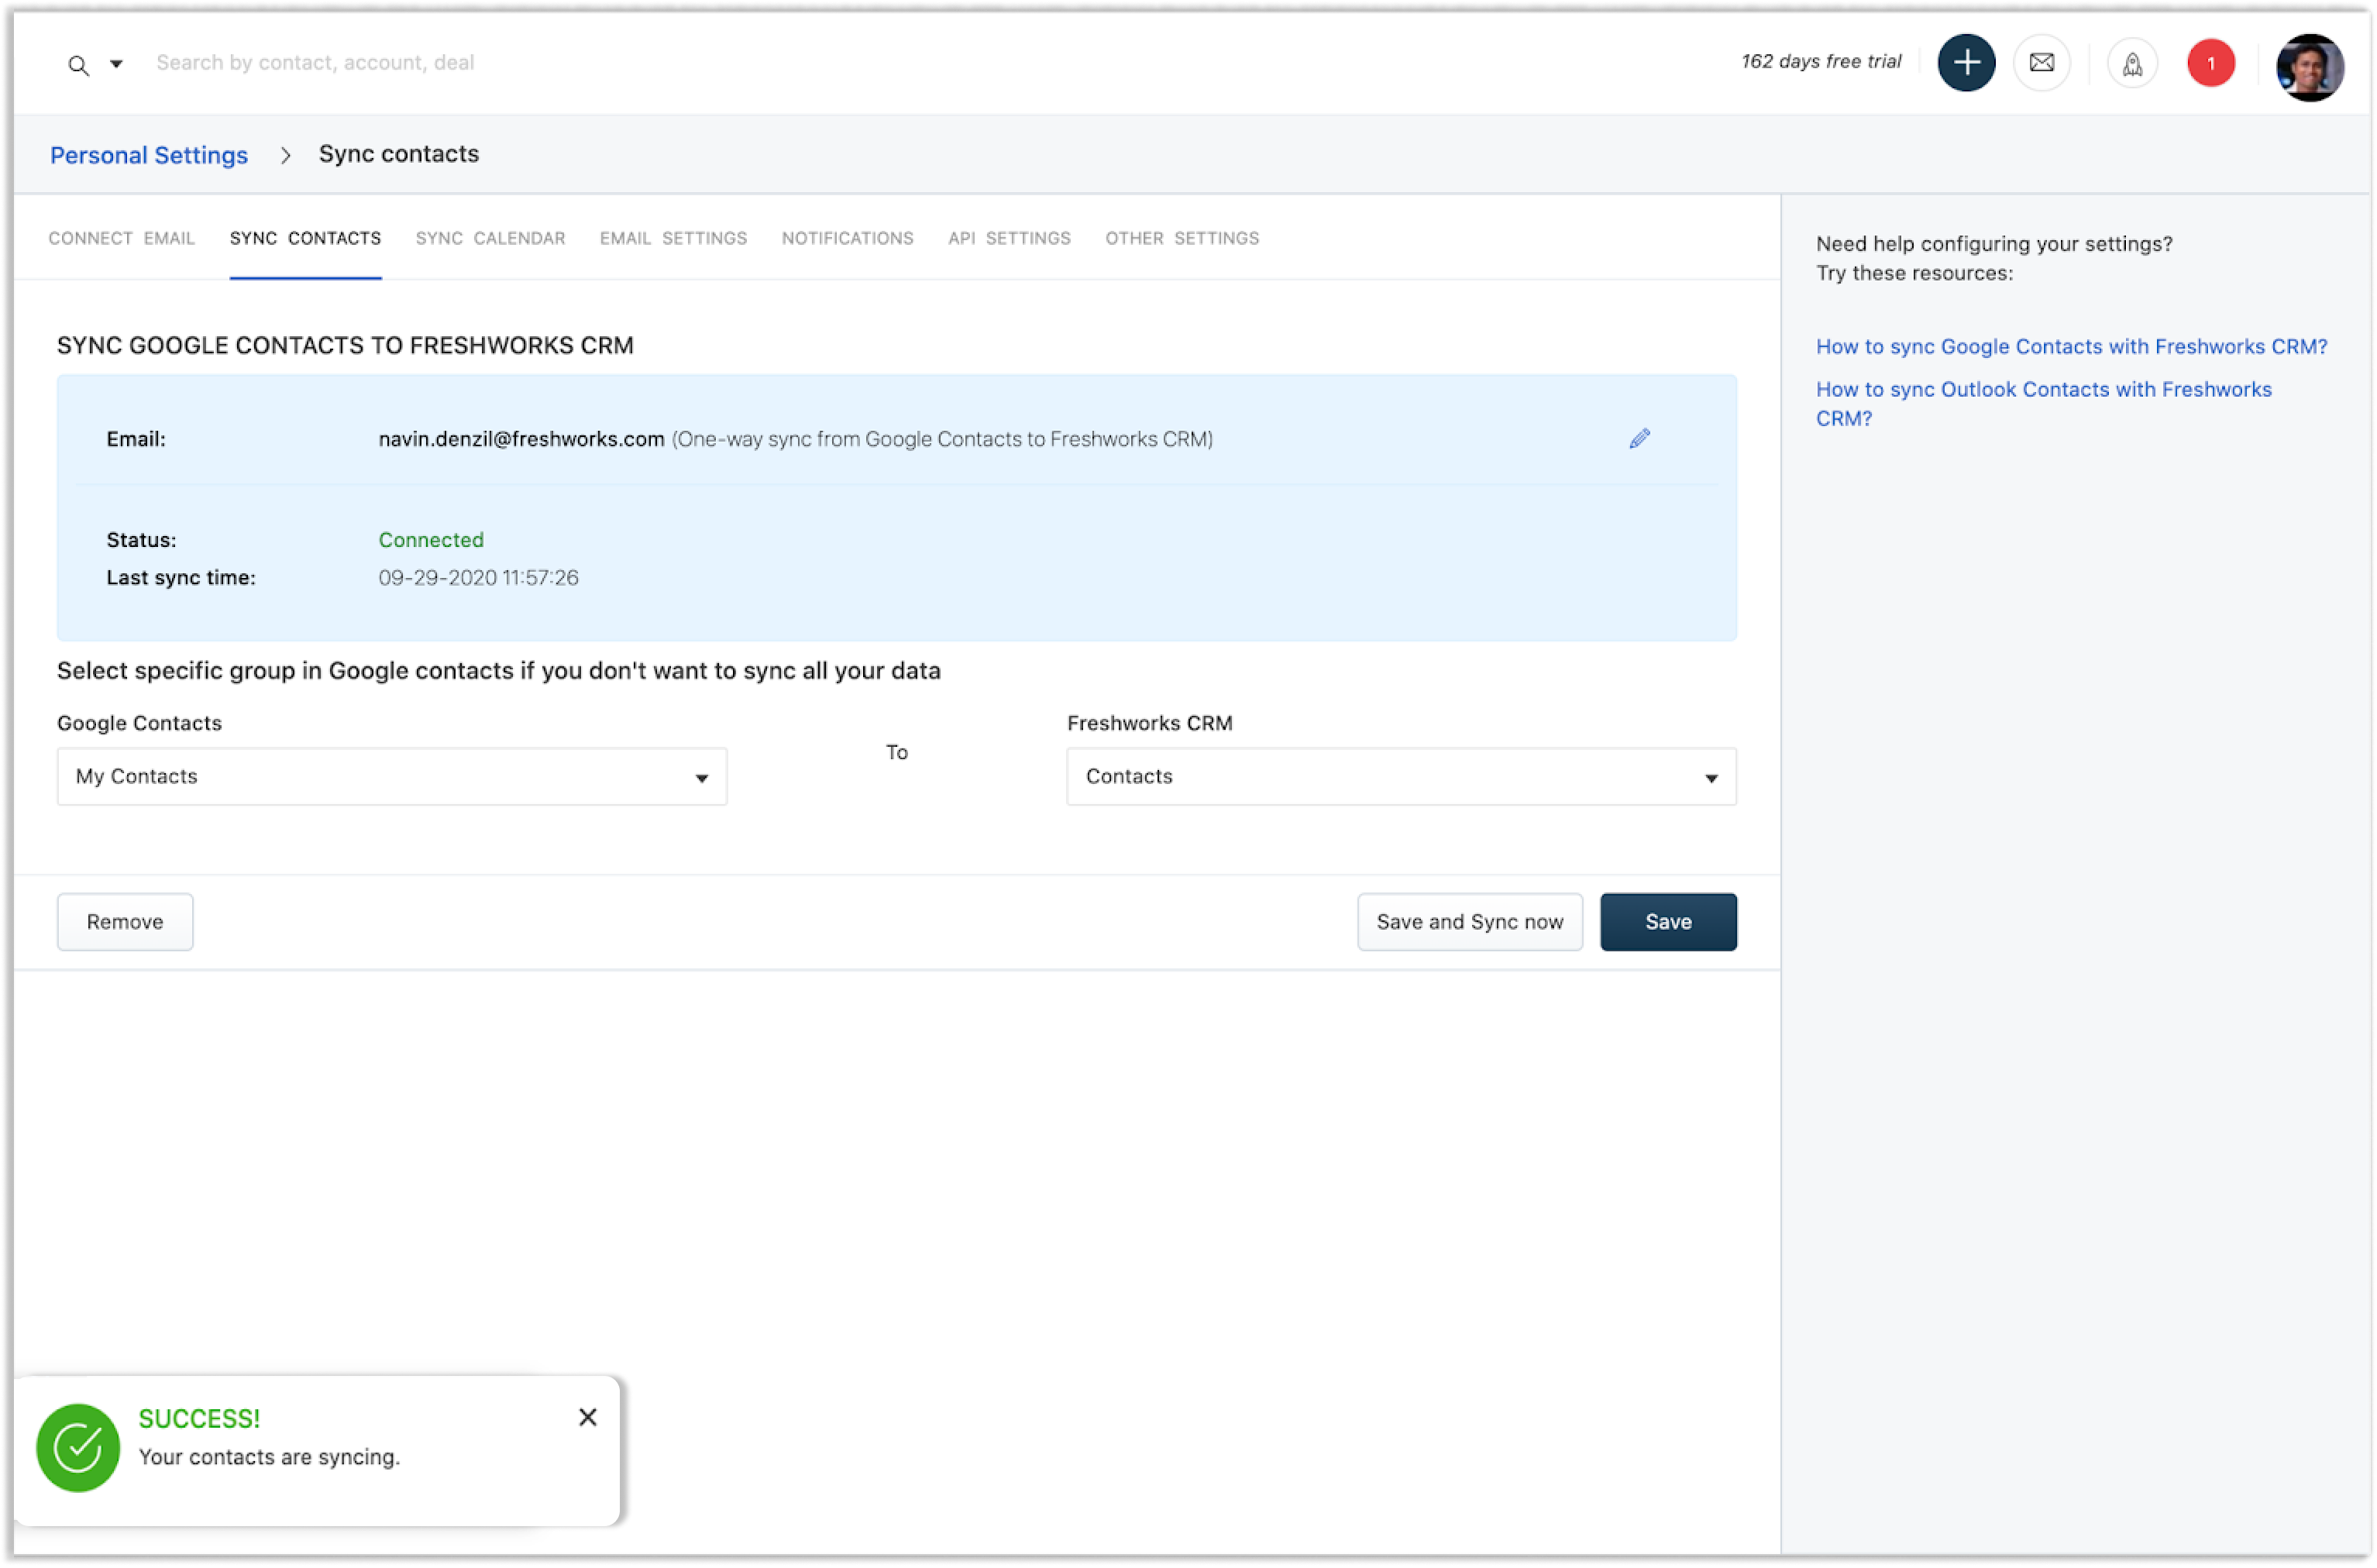
Task: Open the Email Settings tab
Action: [x=673, y=238]
